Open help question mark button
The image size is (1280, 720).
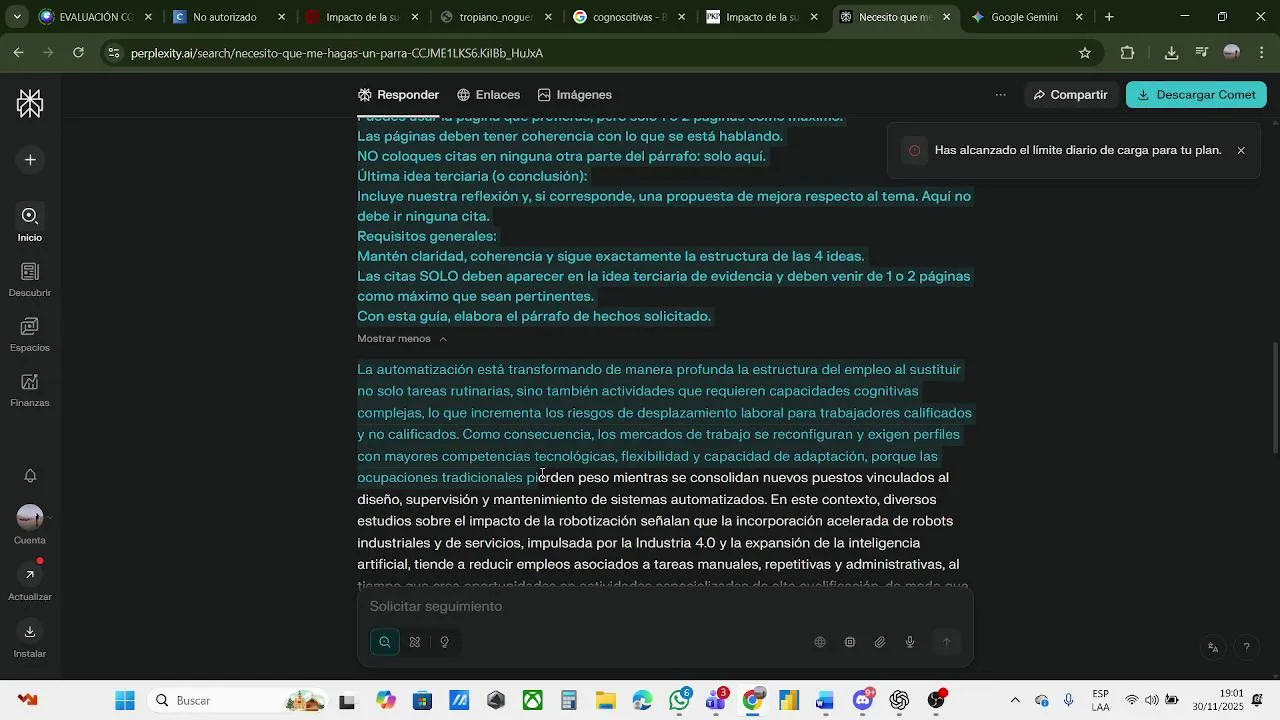pyautogui.click(x=1246, y=648)
